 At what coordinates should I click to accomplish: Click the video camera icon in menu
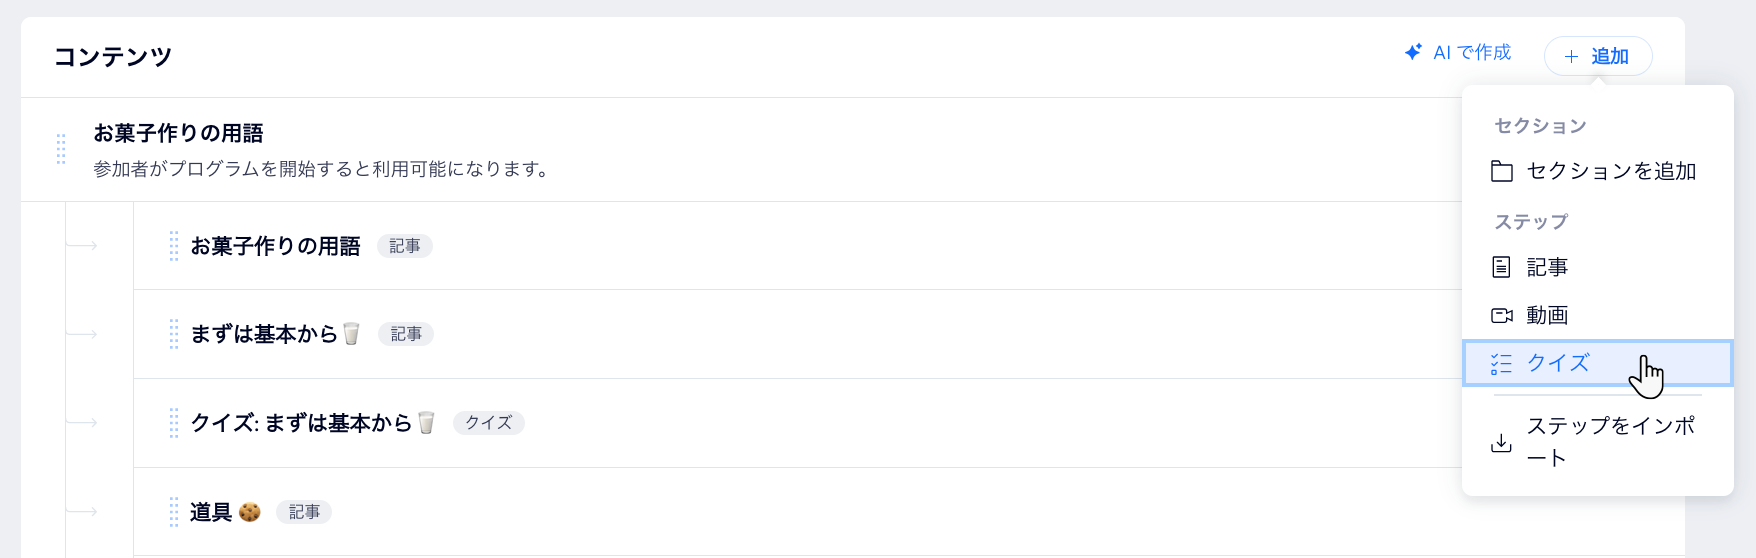(1501, 315)
